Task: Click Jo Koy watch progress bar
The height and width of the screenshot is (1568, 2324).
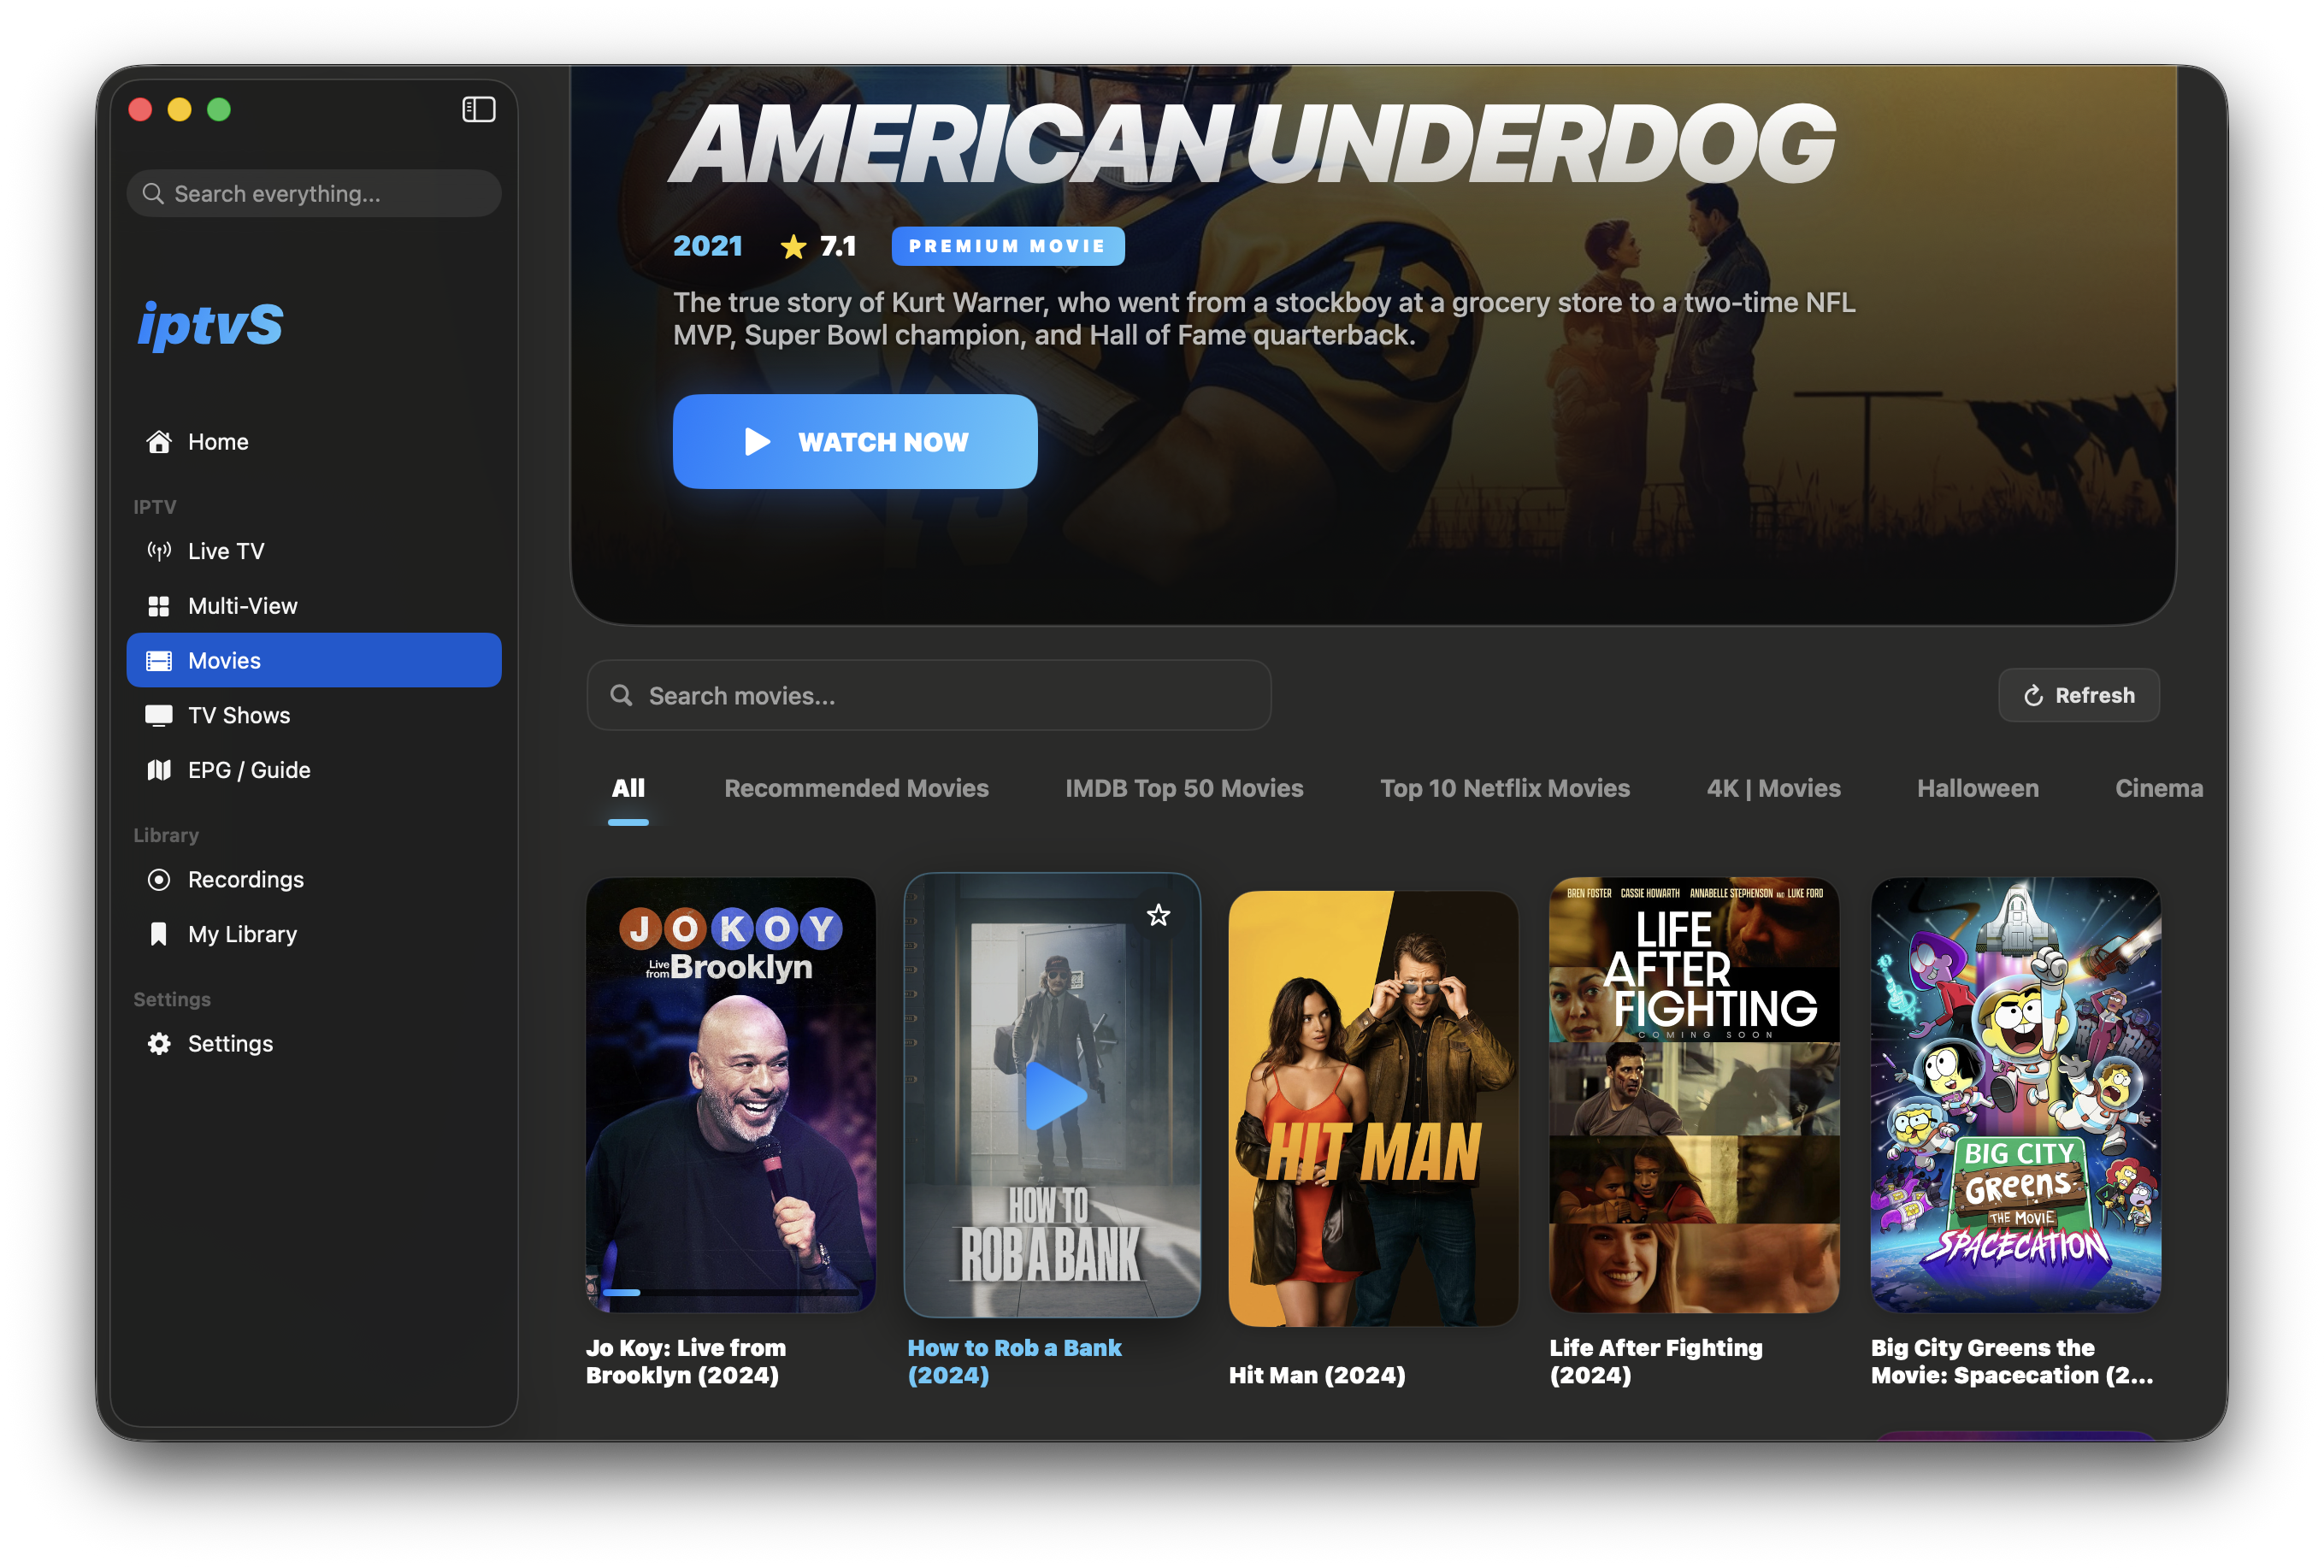Action: click(x=731, y=1292)
